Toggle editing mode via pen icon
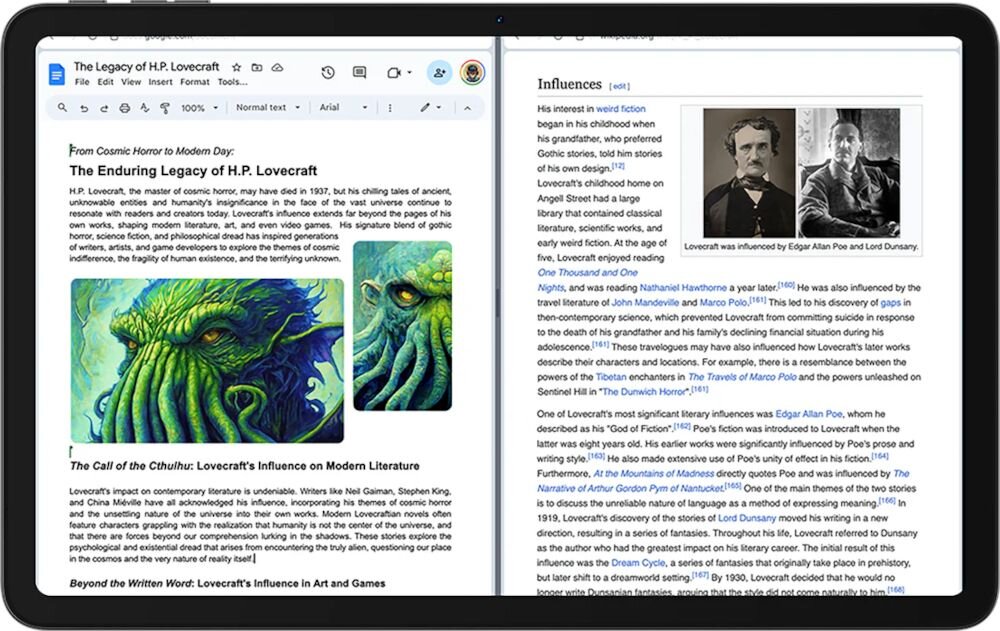Viewport: 1000px width, 631px height. pyautogui.click(x=425, y=107)
